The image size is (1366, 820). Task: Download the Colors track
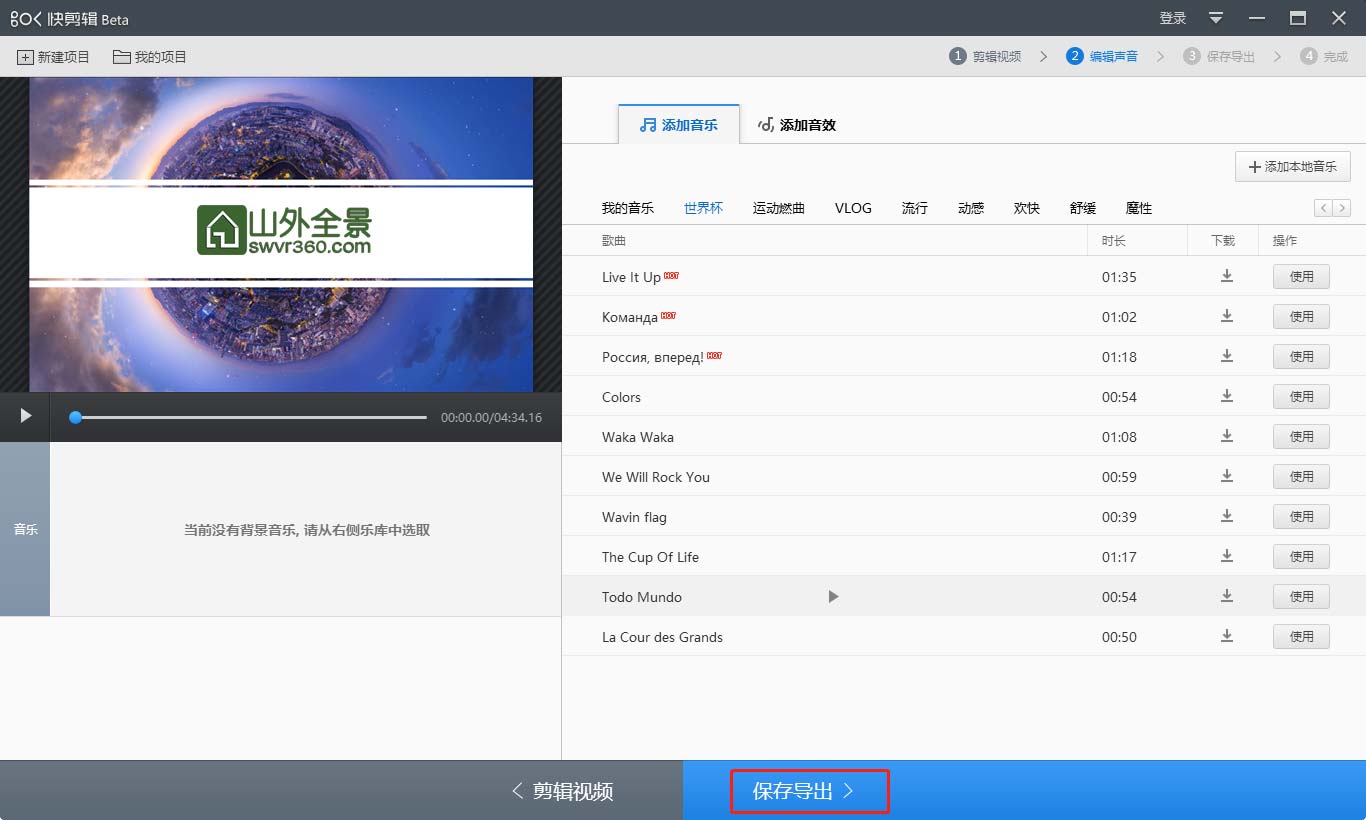click(x=1227, y=397)
